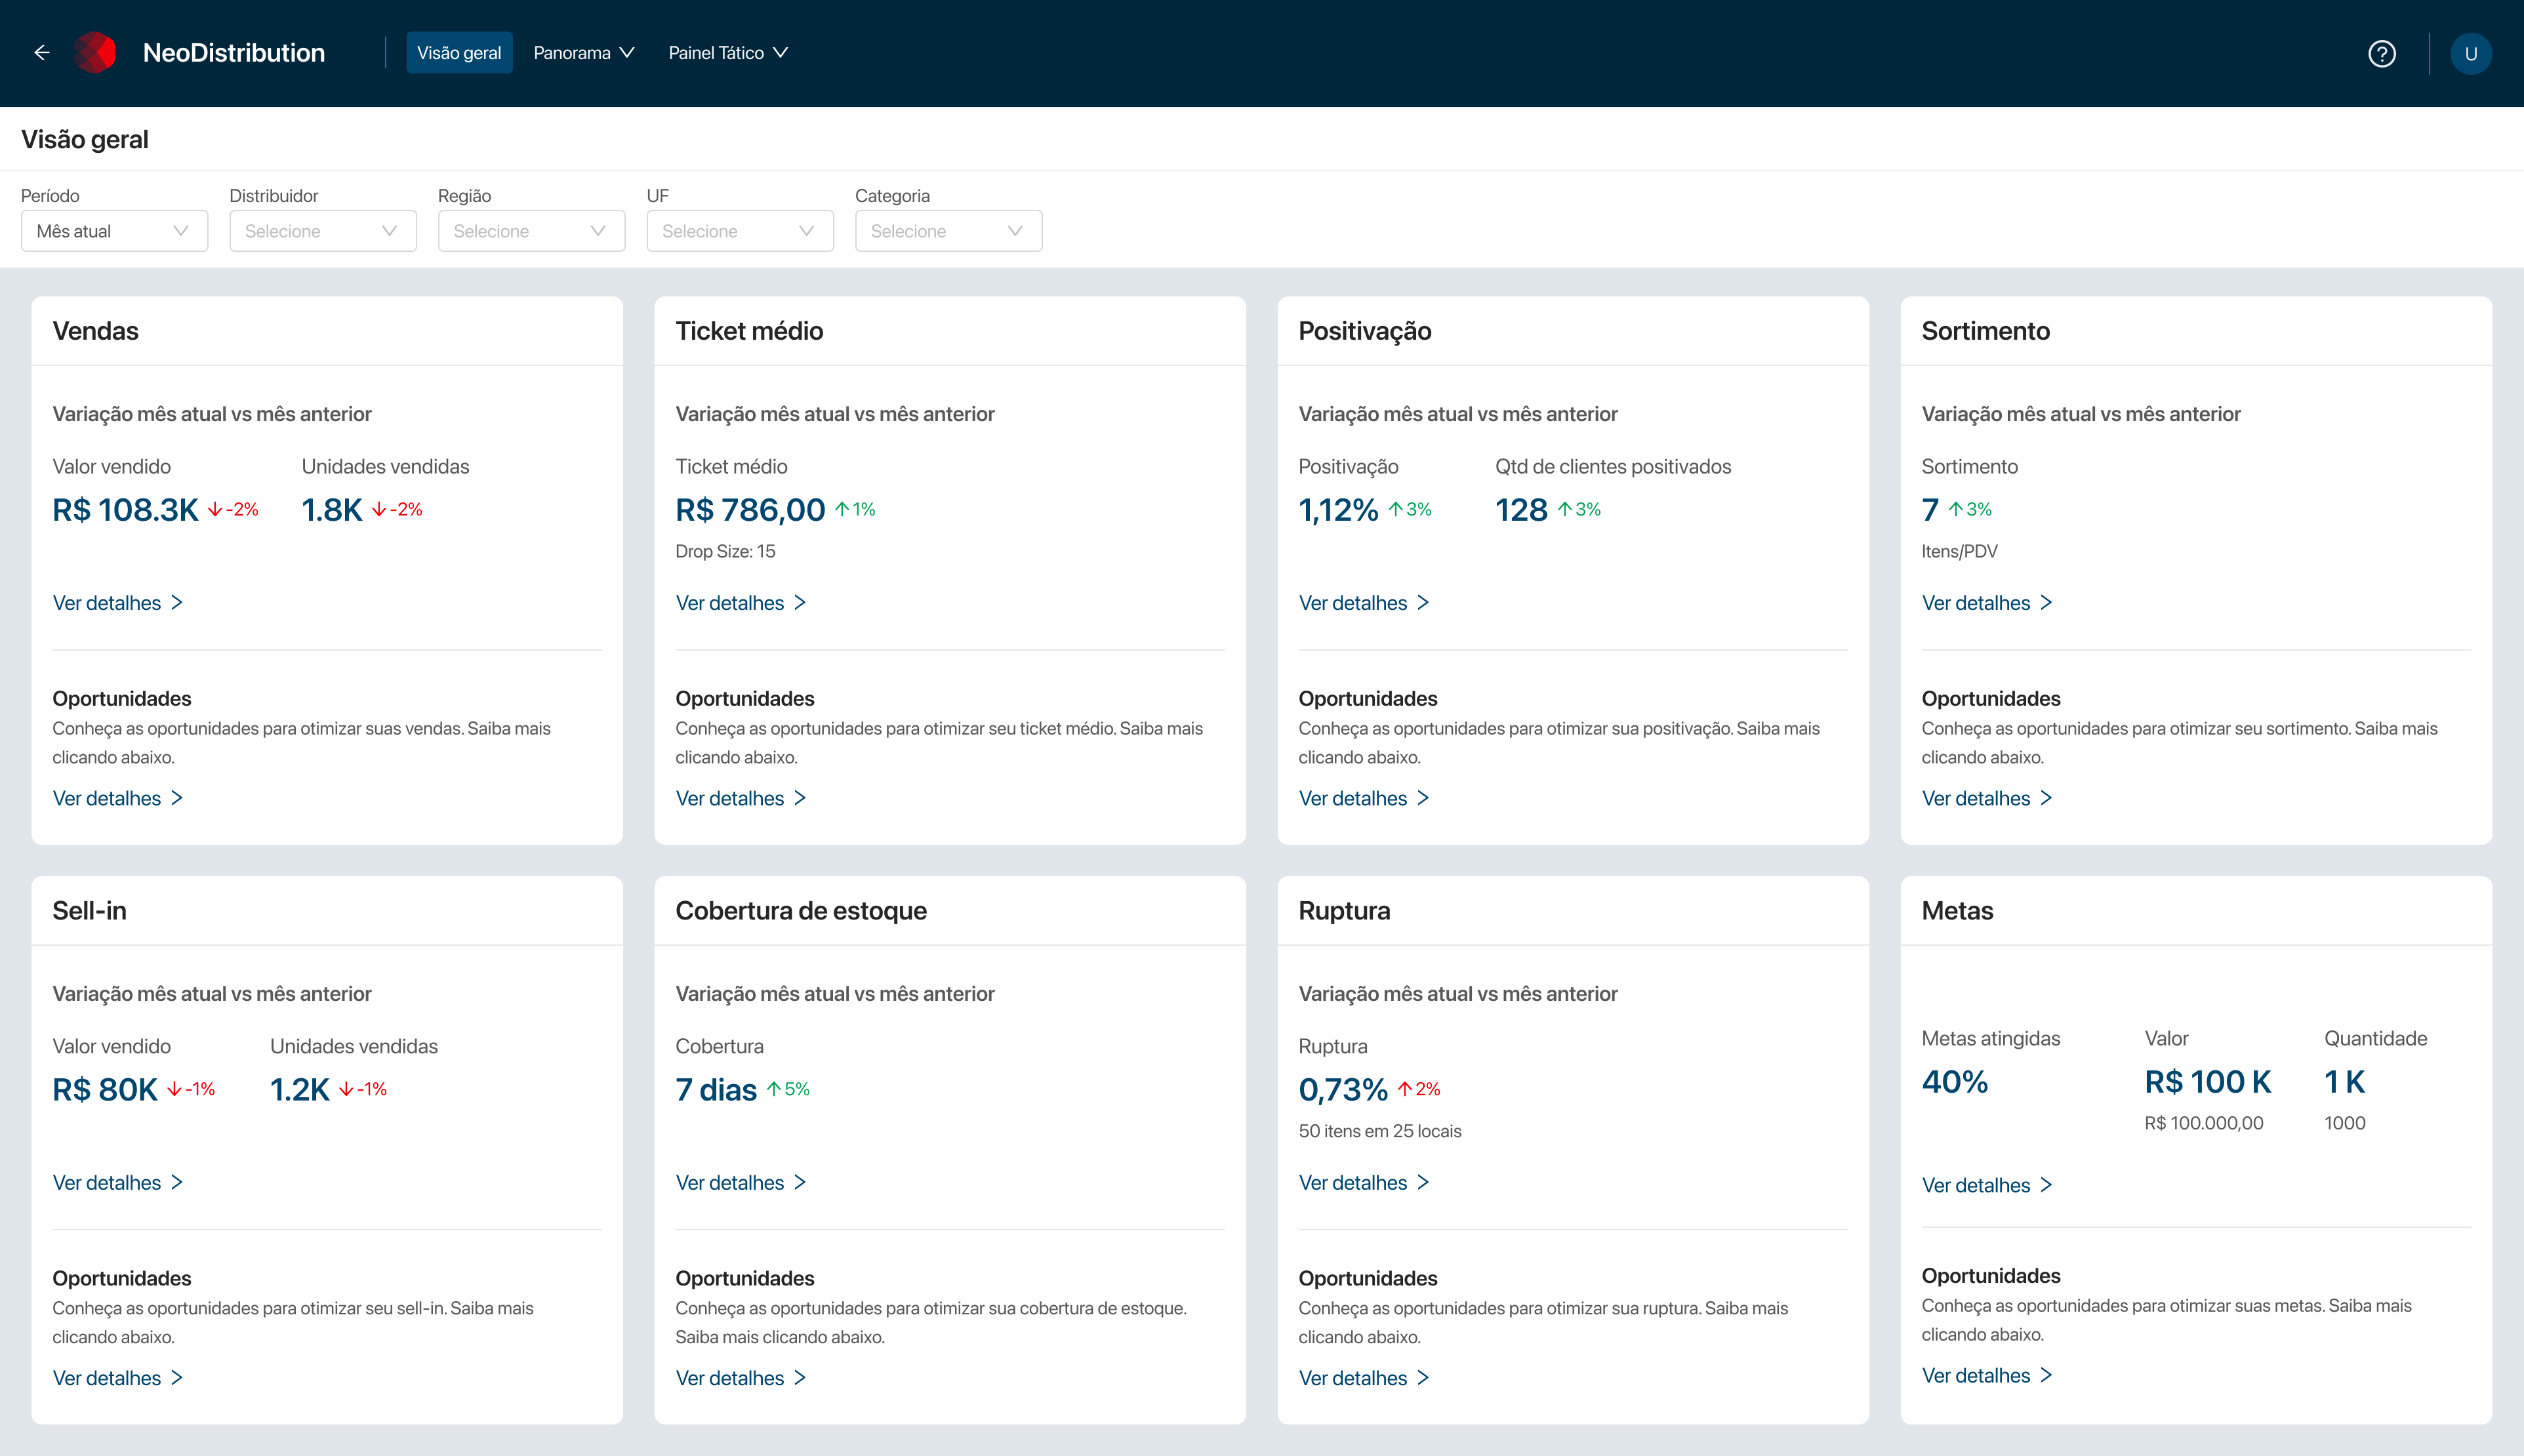Viewport: 2524px width, 1456px height.
Task: Click the UF Selecione input field
Action: [739, 231]
